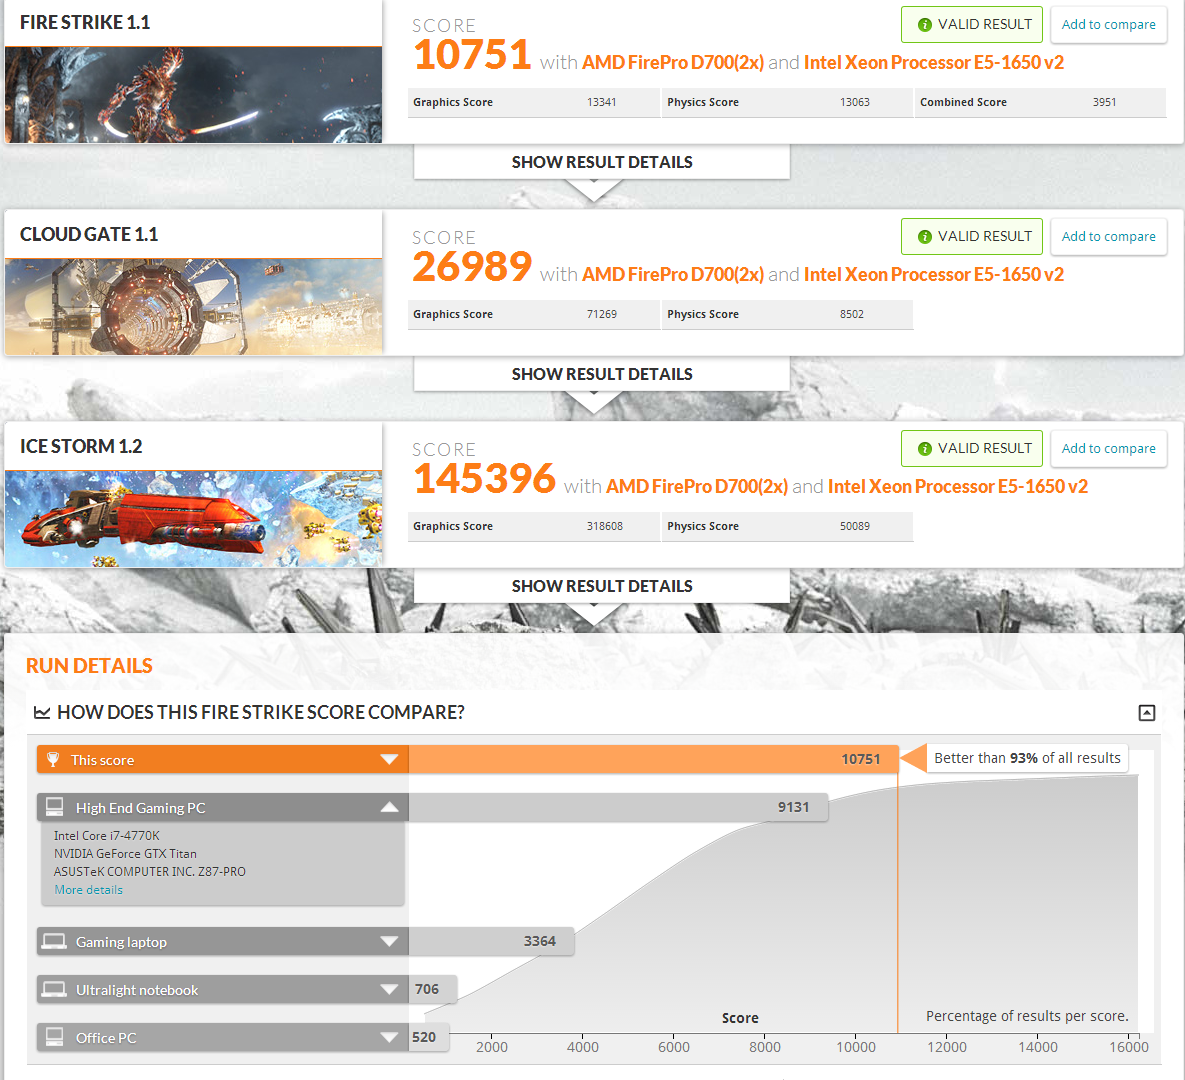The height and width of the screenshot is (1080, 1185).
Task: Click the Ice Storm score 145396
Action: tap(484, 479)
